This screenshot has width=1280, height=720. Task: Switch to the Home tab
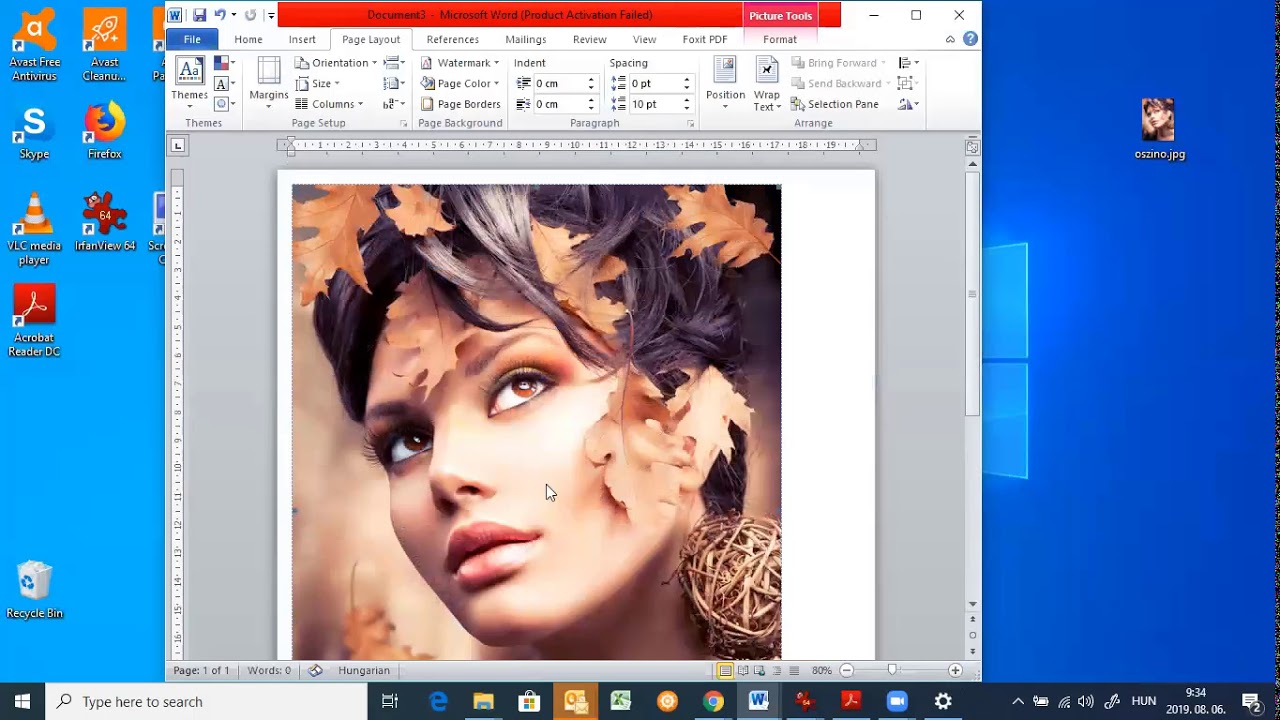click(248, 39)
